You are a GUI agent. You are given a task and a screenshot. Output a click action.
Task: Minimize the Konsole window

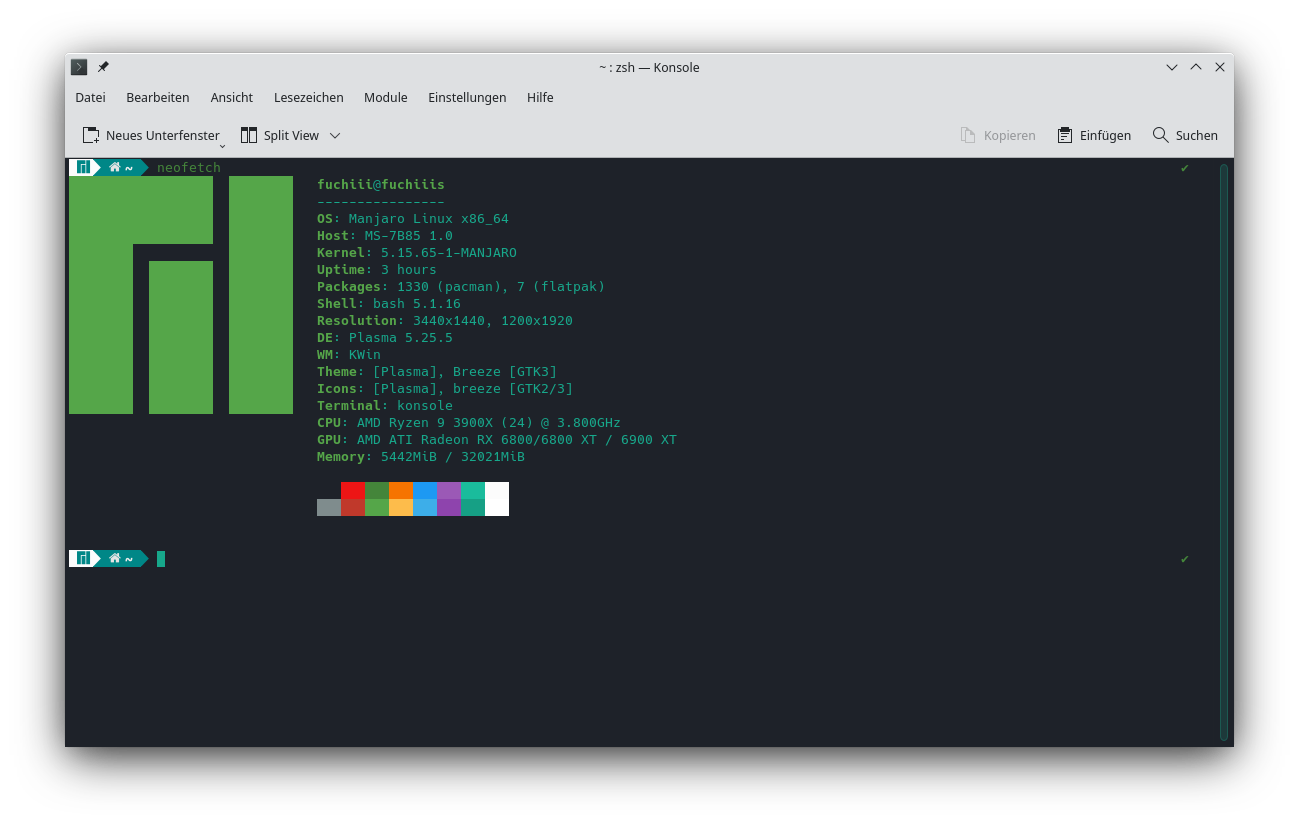coord(1172,67)
